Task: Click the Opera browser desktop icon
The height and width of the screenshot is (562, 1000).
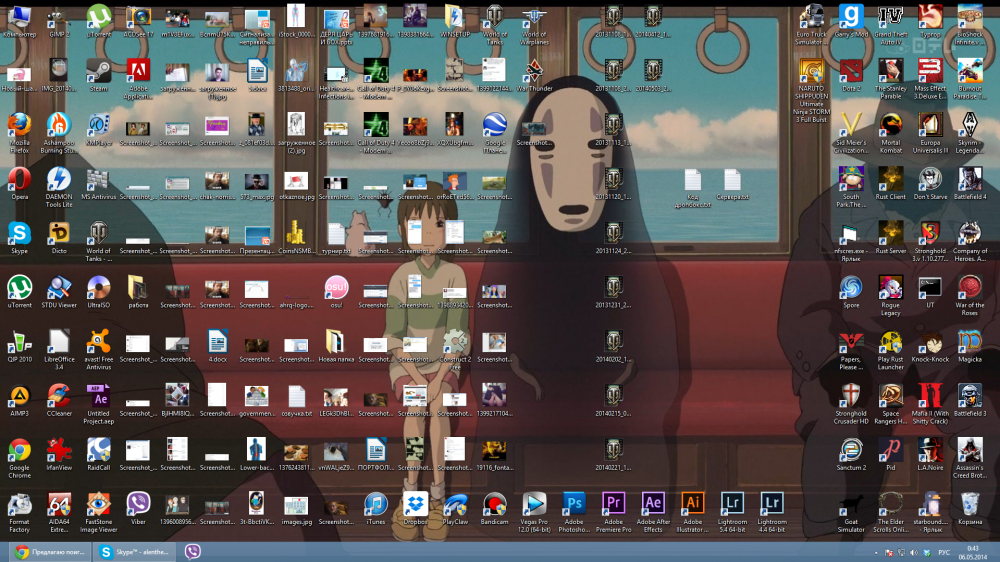Action: tap(19, 184)
